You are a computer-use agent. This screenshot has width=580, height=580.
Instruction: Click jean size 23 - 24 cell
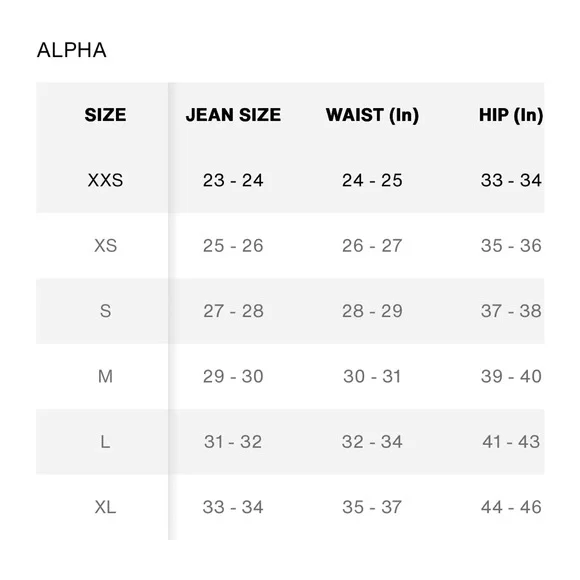coord(233,180)
